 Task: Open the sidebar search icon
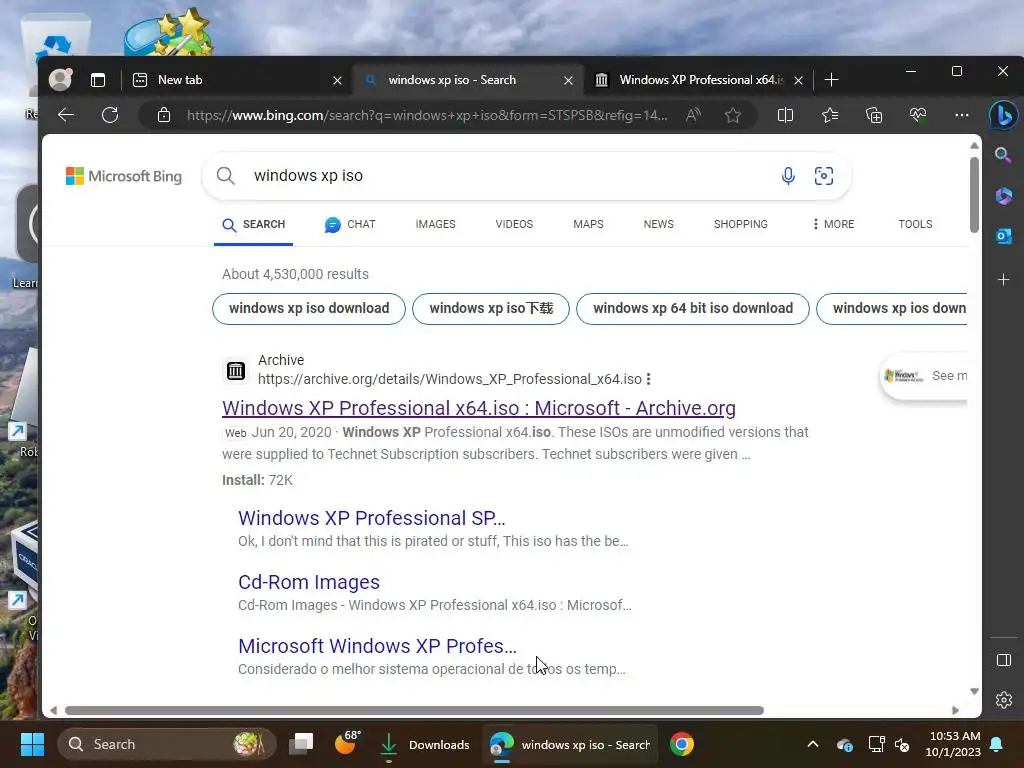(x=1003, y=155)
